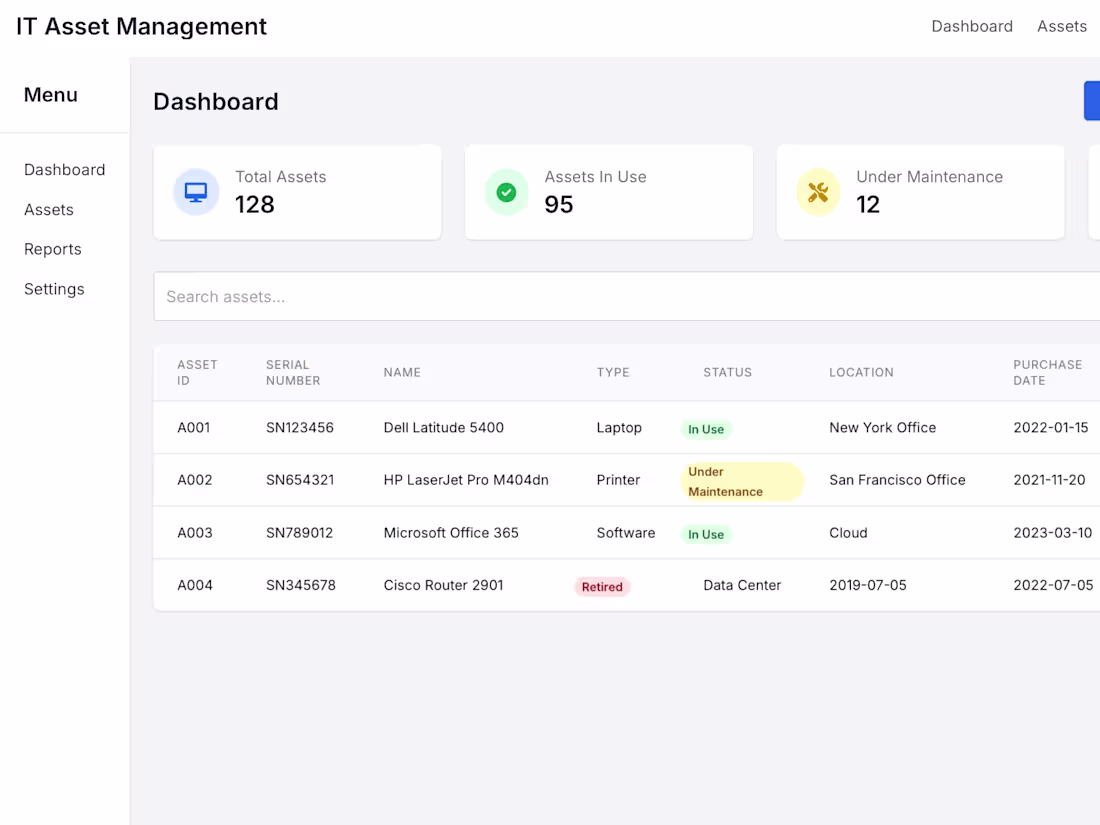Click the Under Maintenance tools icon
This screenshot has width=1100, height=825.
coord(818,192)
